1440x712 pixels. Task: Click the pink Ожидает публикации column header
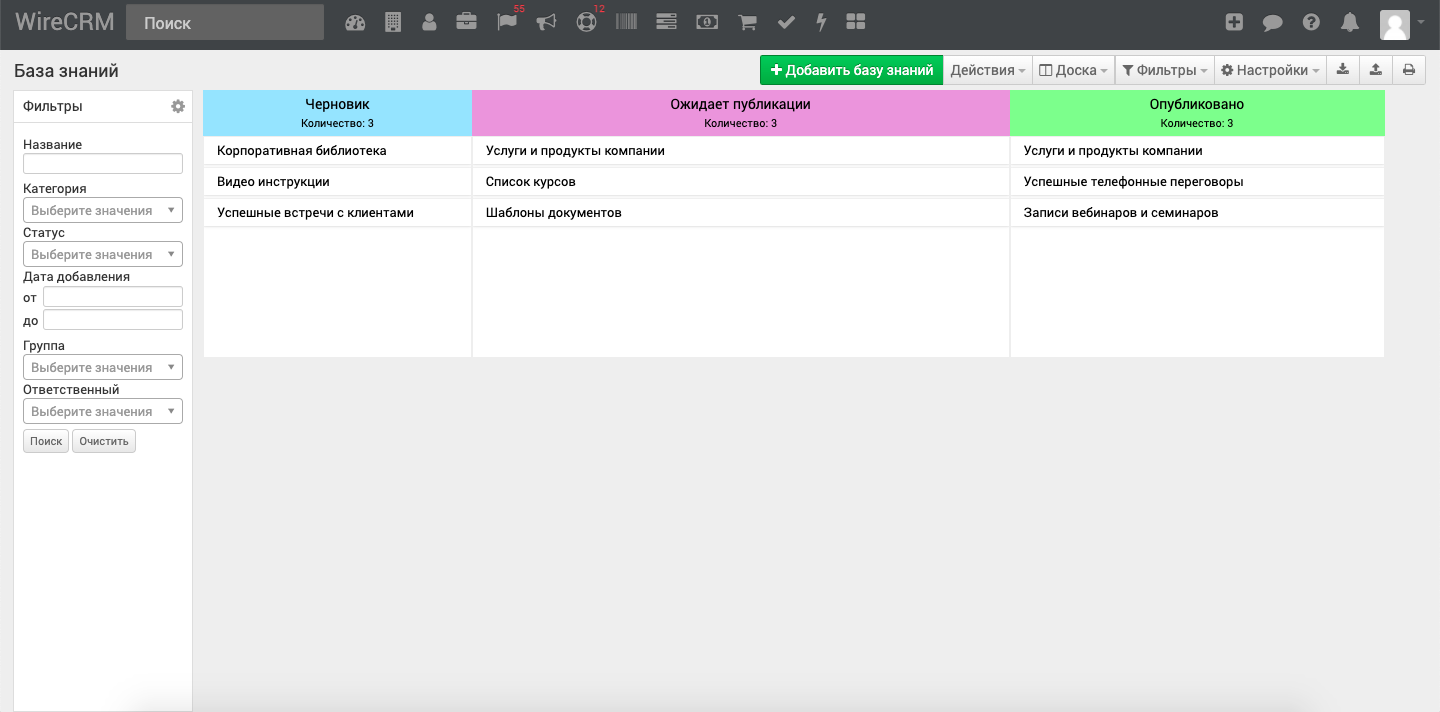pyautogui.click(x=740, y=112)
